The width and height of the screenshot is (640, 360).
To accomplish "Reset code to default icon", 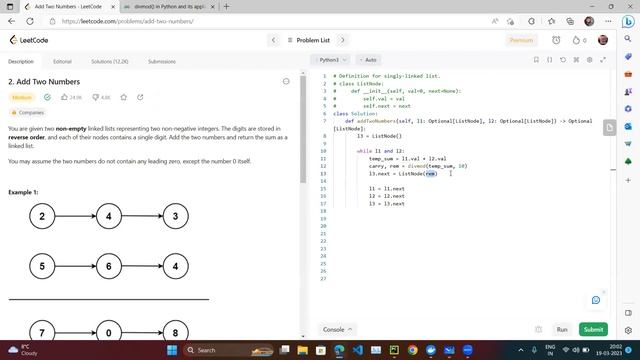I will tap(563, 60).
